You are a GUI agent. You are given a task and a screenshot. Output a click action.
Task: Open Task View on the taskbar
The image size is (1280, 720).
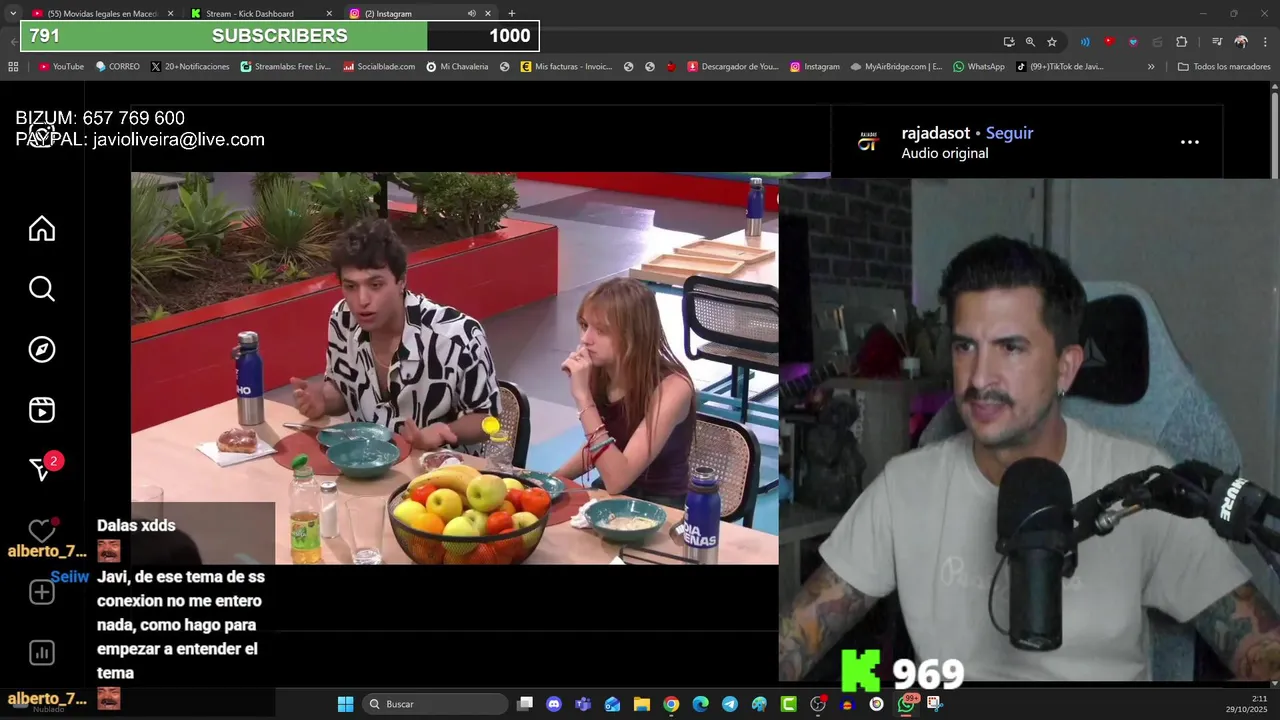(x=525, y=704)
